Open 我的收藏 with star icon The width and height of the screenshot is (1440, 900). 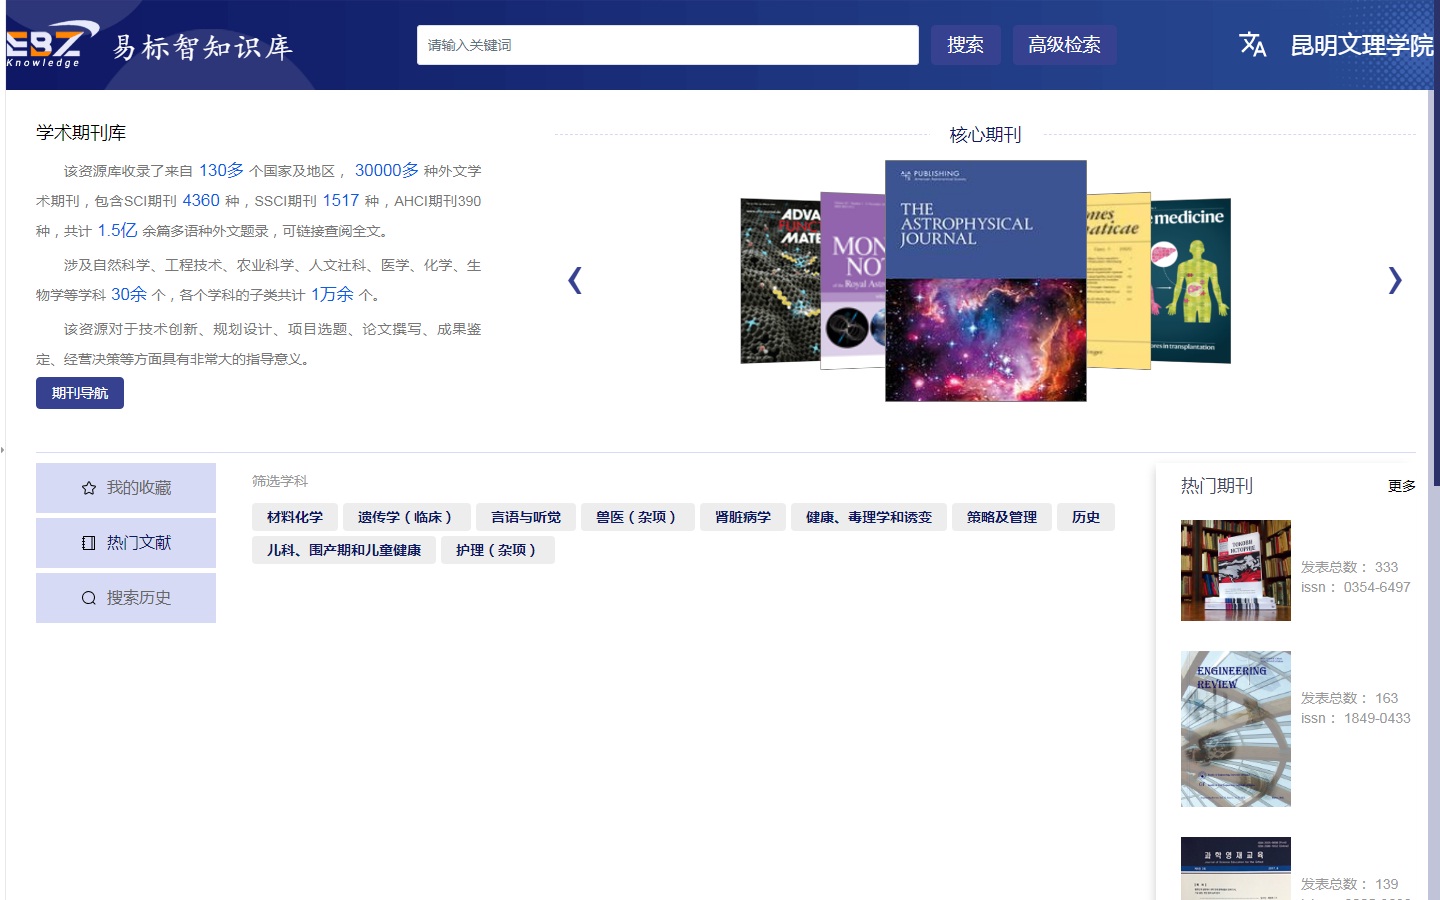pyautogui.click(x=126, y=488)
